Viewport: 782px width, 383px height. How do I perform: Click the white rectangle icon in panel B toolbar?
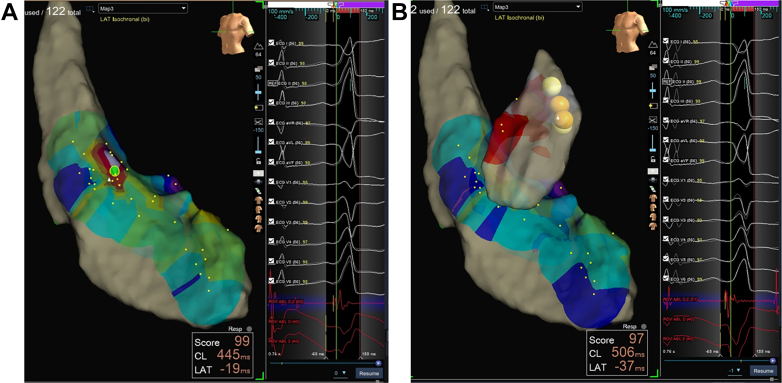653,171
